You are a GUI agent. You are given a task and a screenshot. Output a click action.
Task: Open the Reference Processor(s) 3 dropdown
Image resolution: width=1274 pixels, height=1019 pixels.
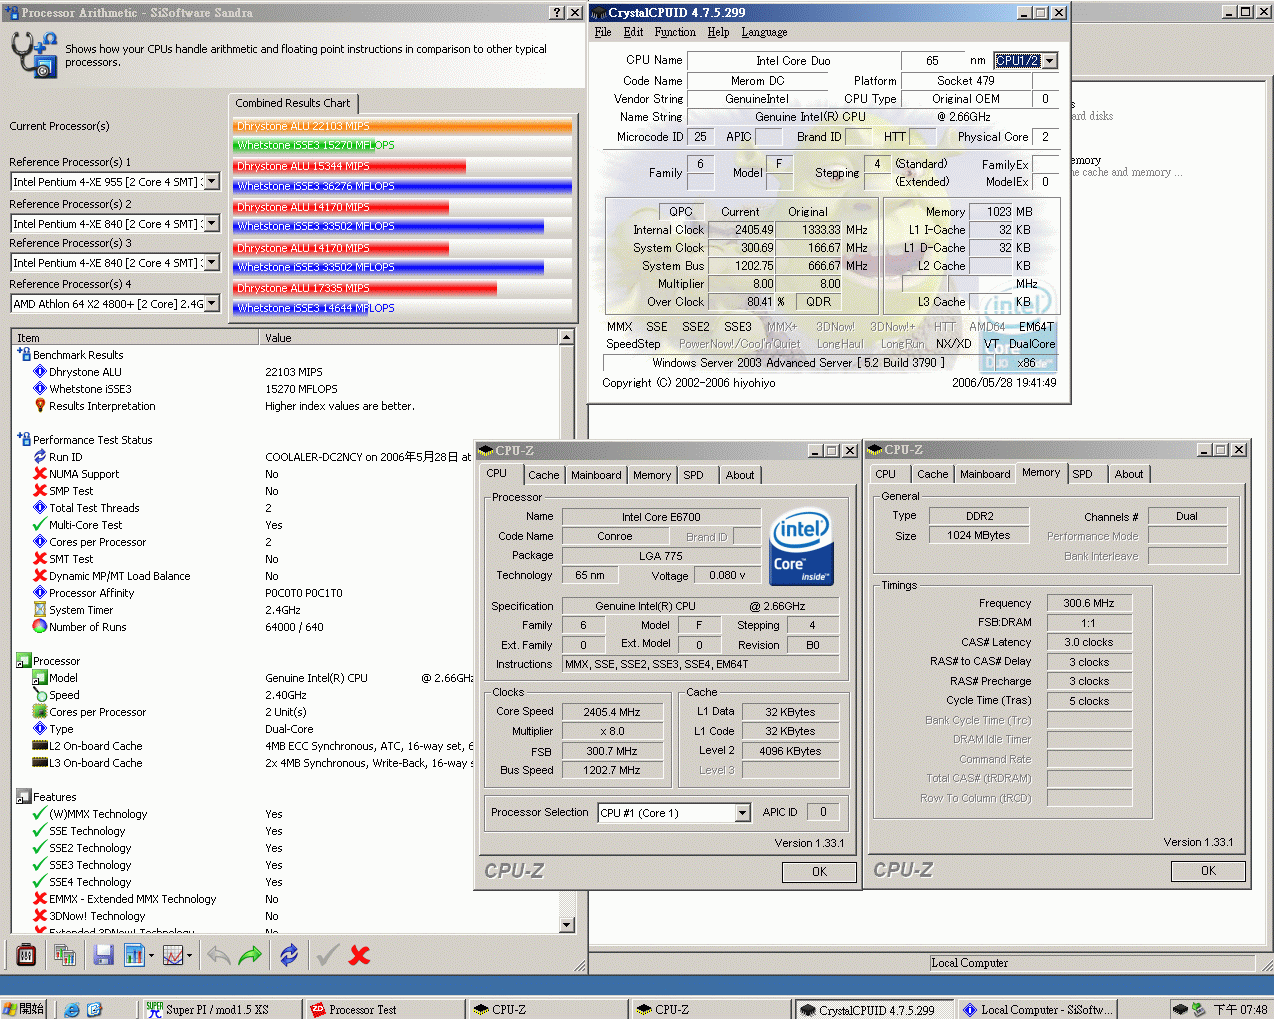click(212, 262)
